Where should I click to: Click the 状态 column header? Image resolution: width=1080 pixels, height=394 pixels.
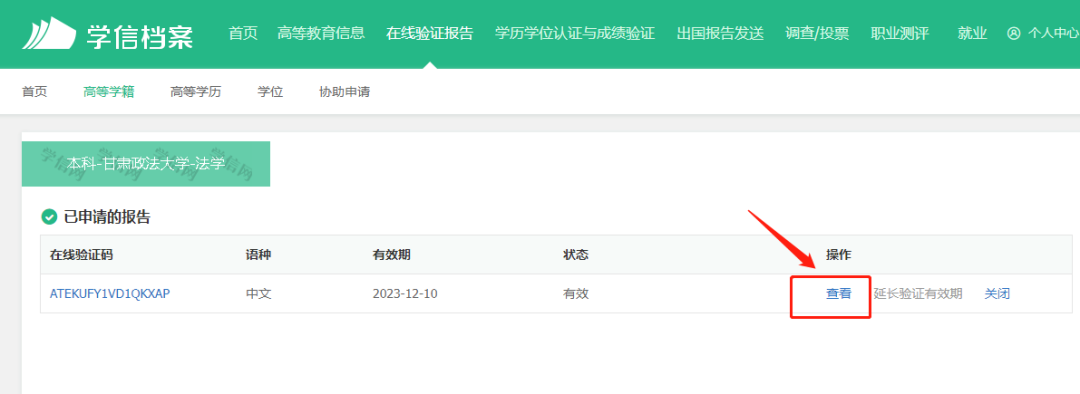click(576, 255)
